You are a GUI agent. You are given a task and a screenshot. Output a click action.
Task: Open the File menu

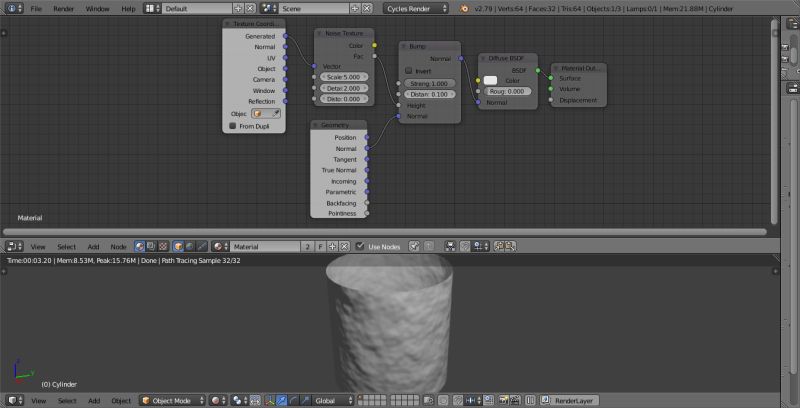(36, 9)
